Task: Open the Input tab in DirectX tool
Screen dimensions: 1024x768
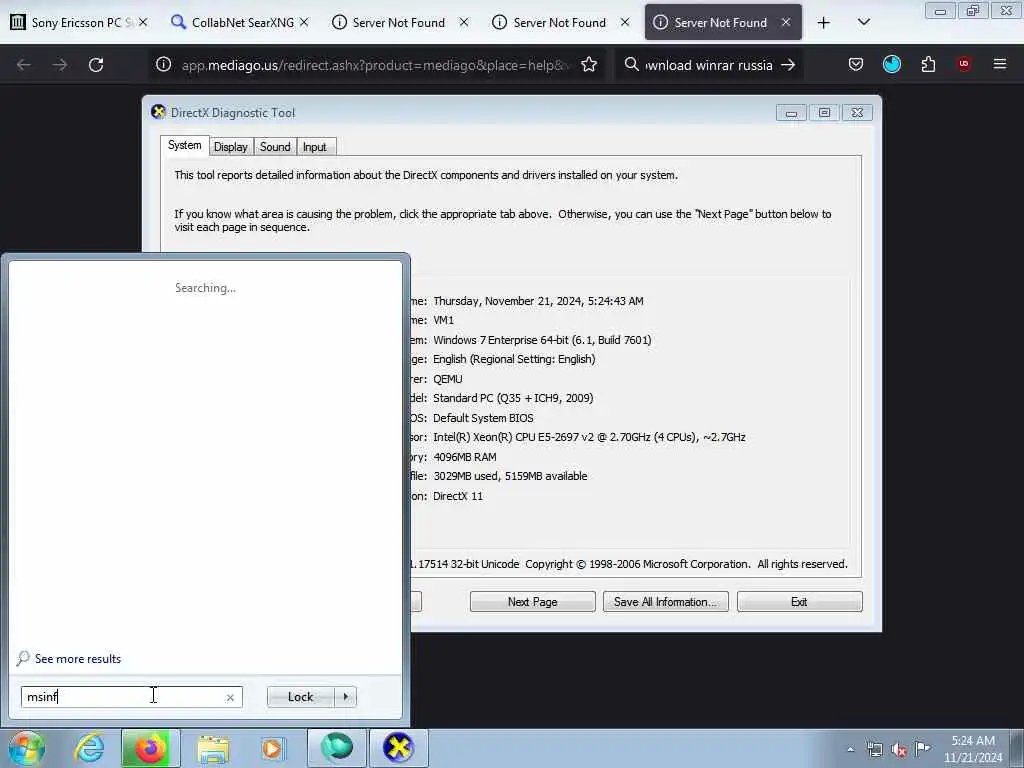Action: click(315, 147)
